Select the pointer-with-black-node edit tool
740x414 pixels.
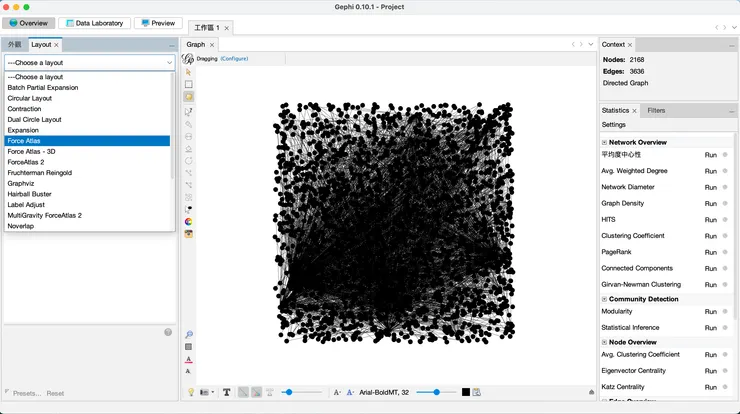pos(188,210)
